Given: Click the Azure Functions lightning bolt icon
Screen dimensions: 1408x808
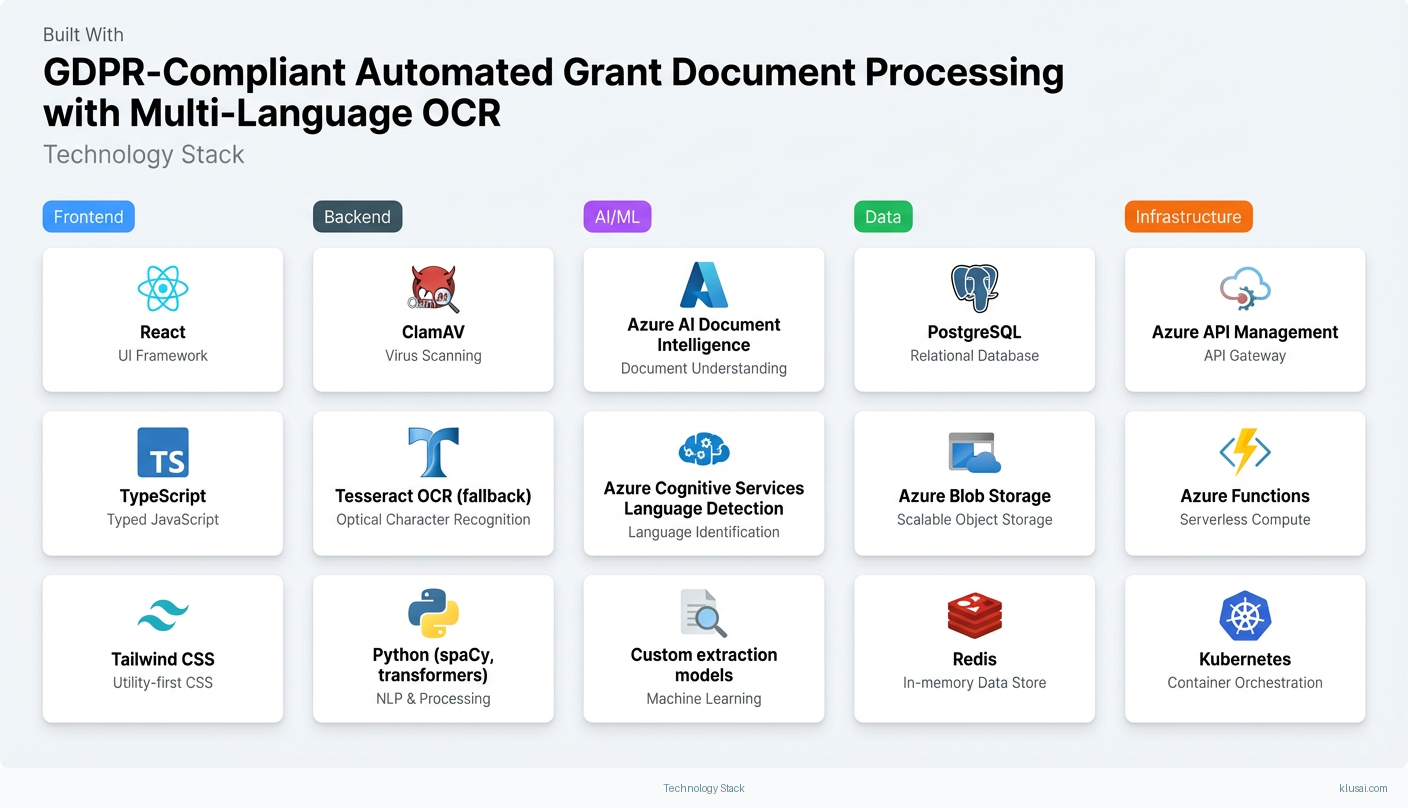Looking at the screenshot, I should 1245,453.
